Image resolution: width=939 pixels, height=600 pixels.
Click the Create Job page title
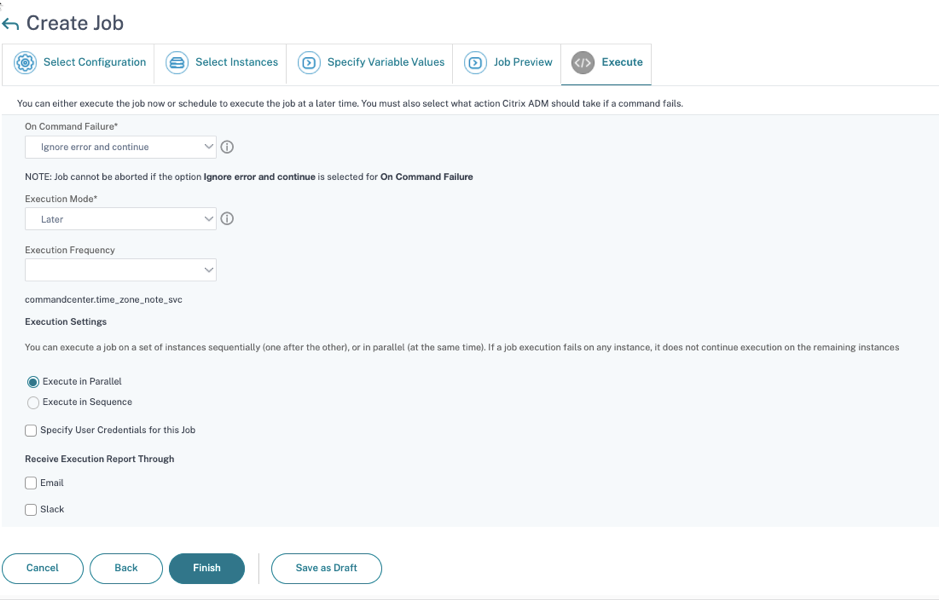[x=75, y=23]
